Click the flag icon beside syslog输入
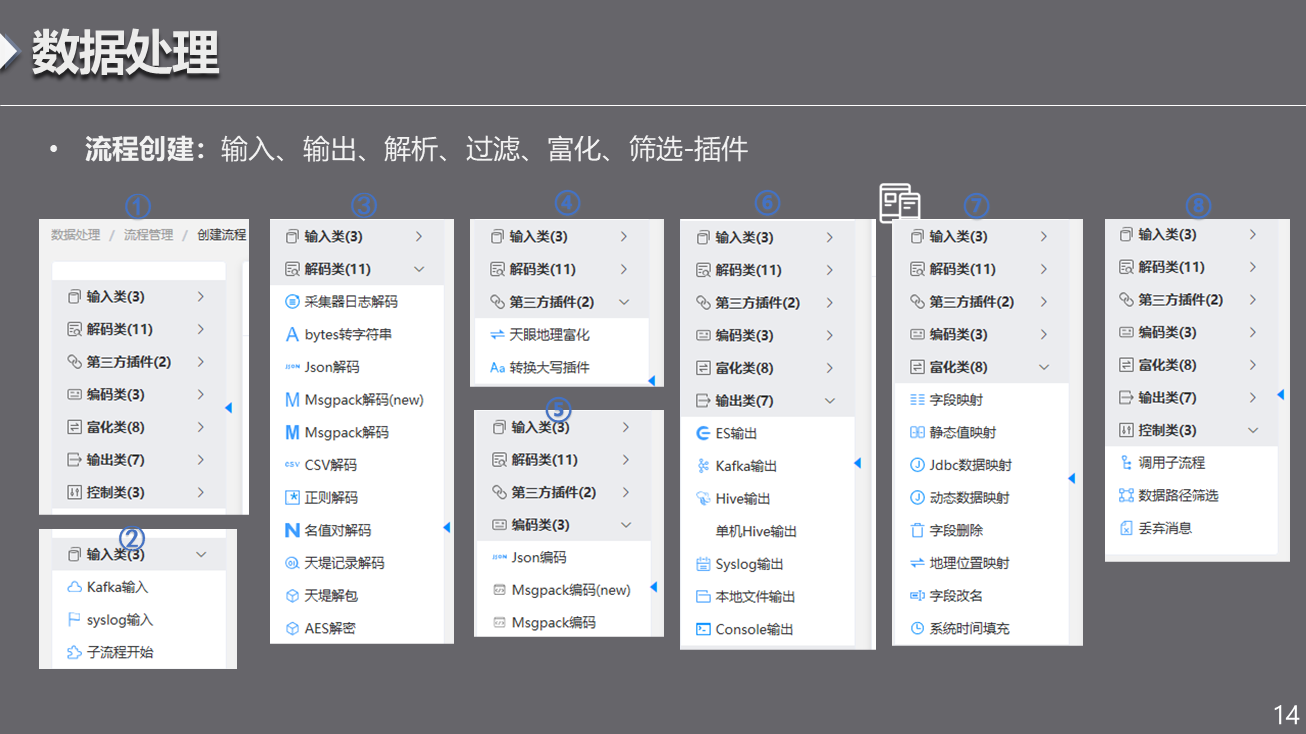This screenshot has height=734, width=1306. (74, 620)
